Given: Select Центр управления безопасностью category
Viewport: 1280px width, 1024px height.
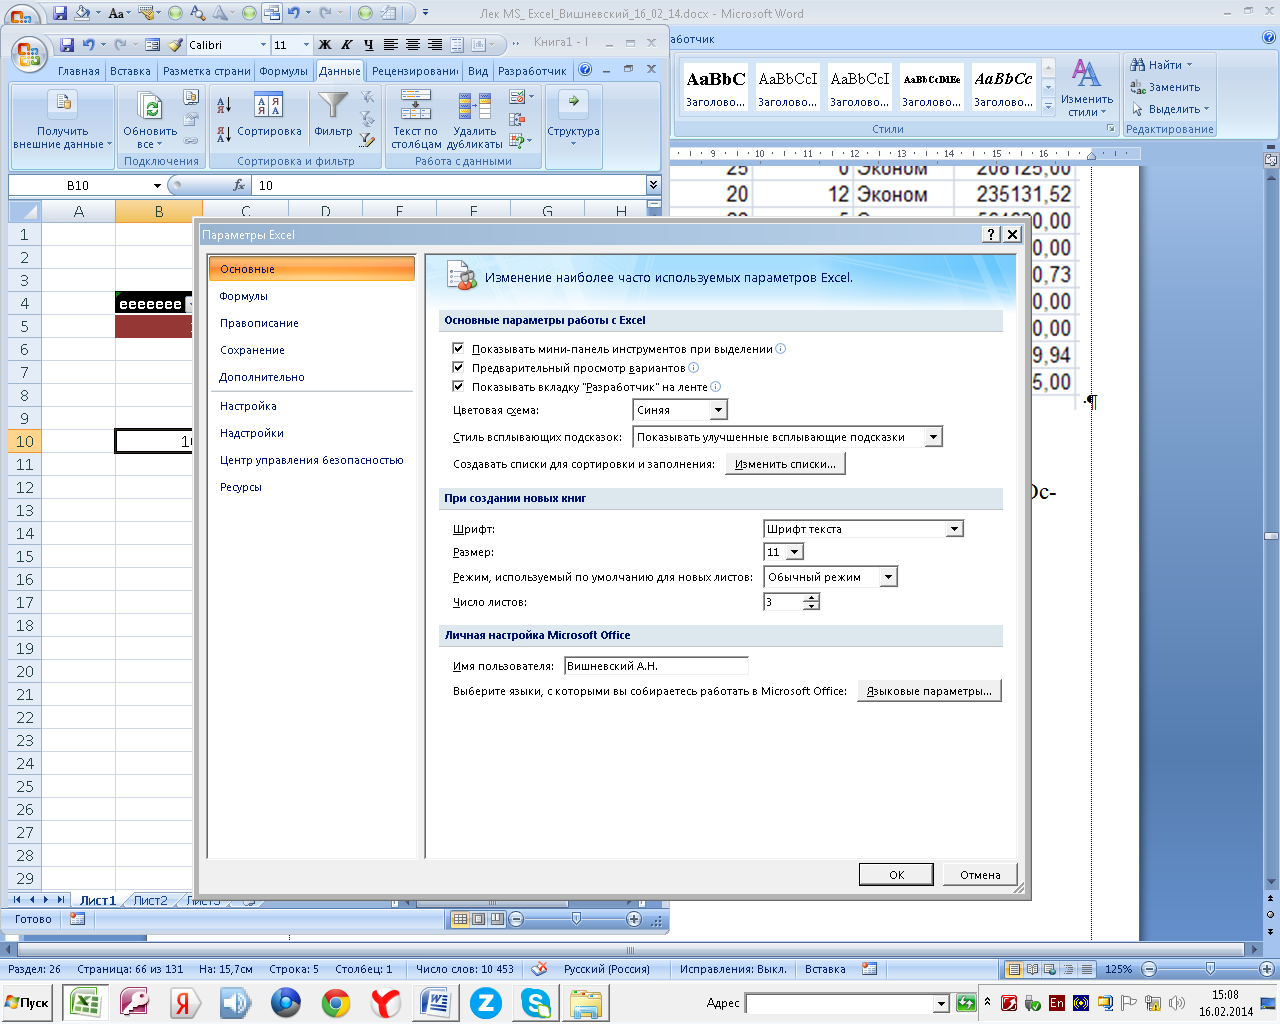Looking at the screenshot, I should pos(311,460).
